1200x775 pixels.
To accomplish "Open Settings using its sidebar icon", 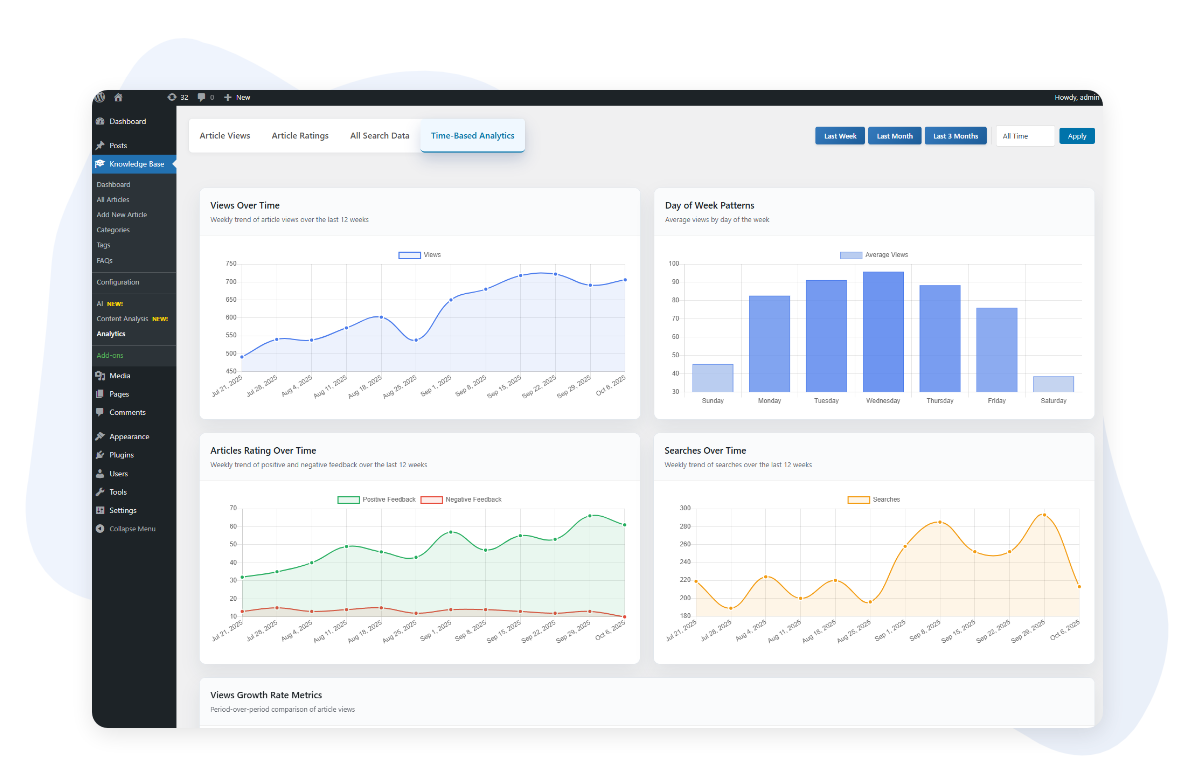I will 100,511.
